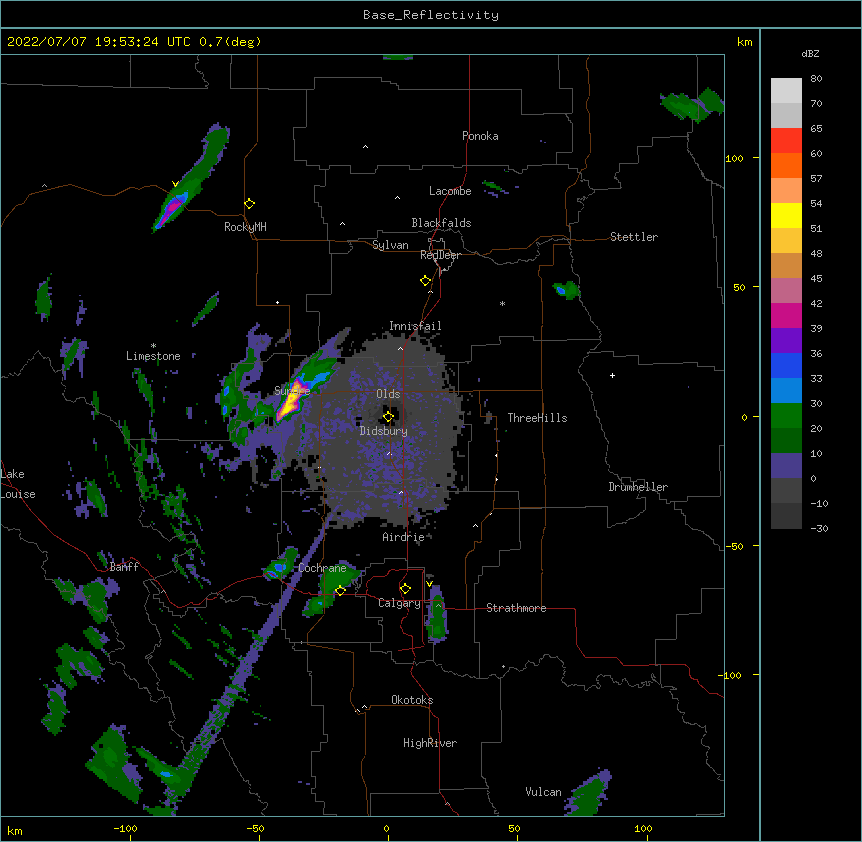Select the light gray 70–80 dBZ legend swatch
This screenshot has width=862, height=842.
tap(786, 91)
